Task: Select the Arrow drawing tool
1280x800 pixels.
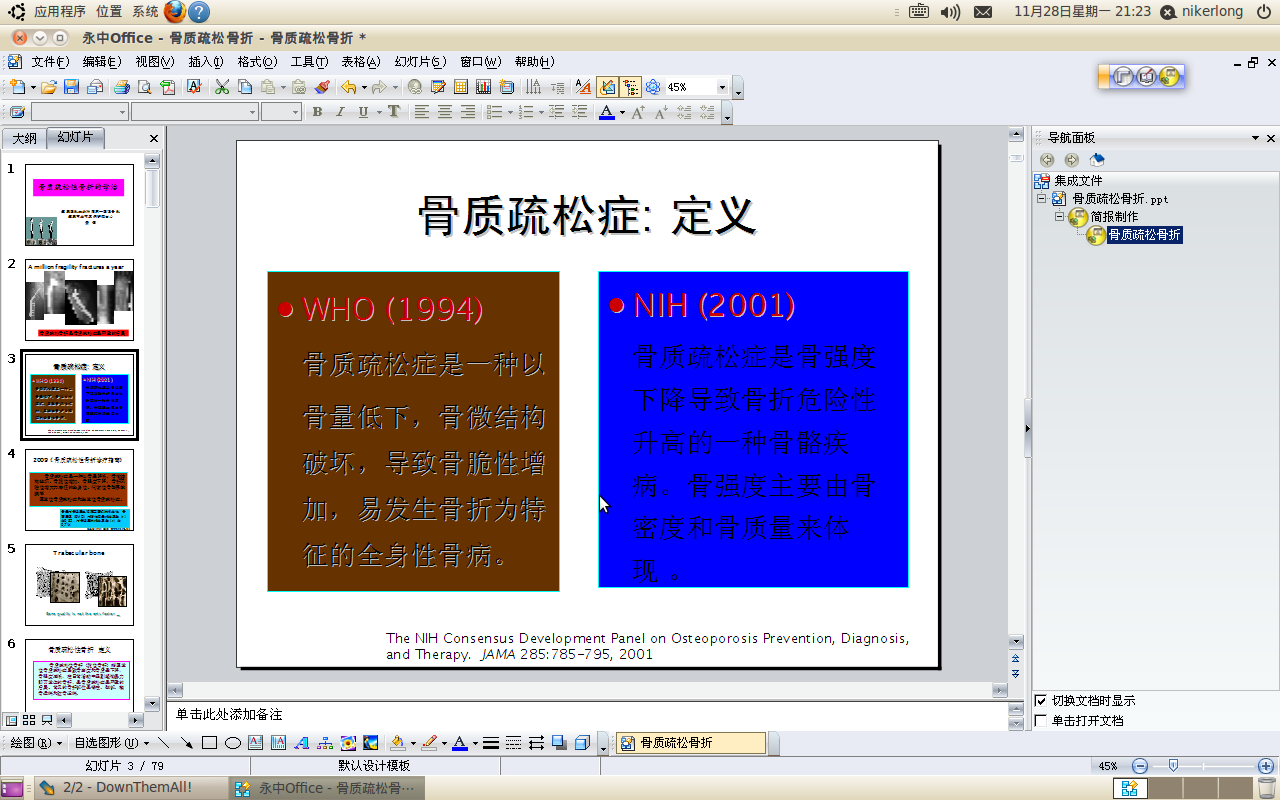Action: coord(186,743)
